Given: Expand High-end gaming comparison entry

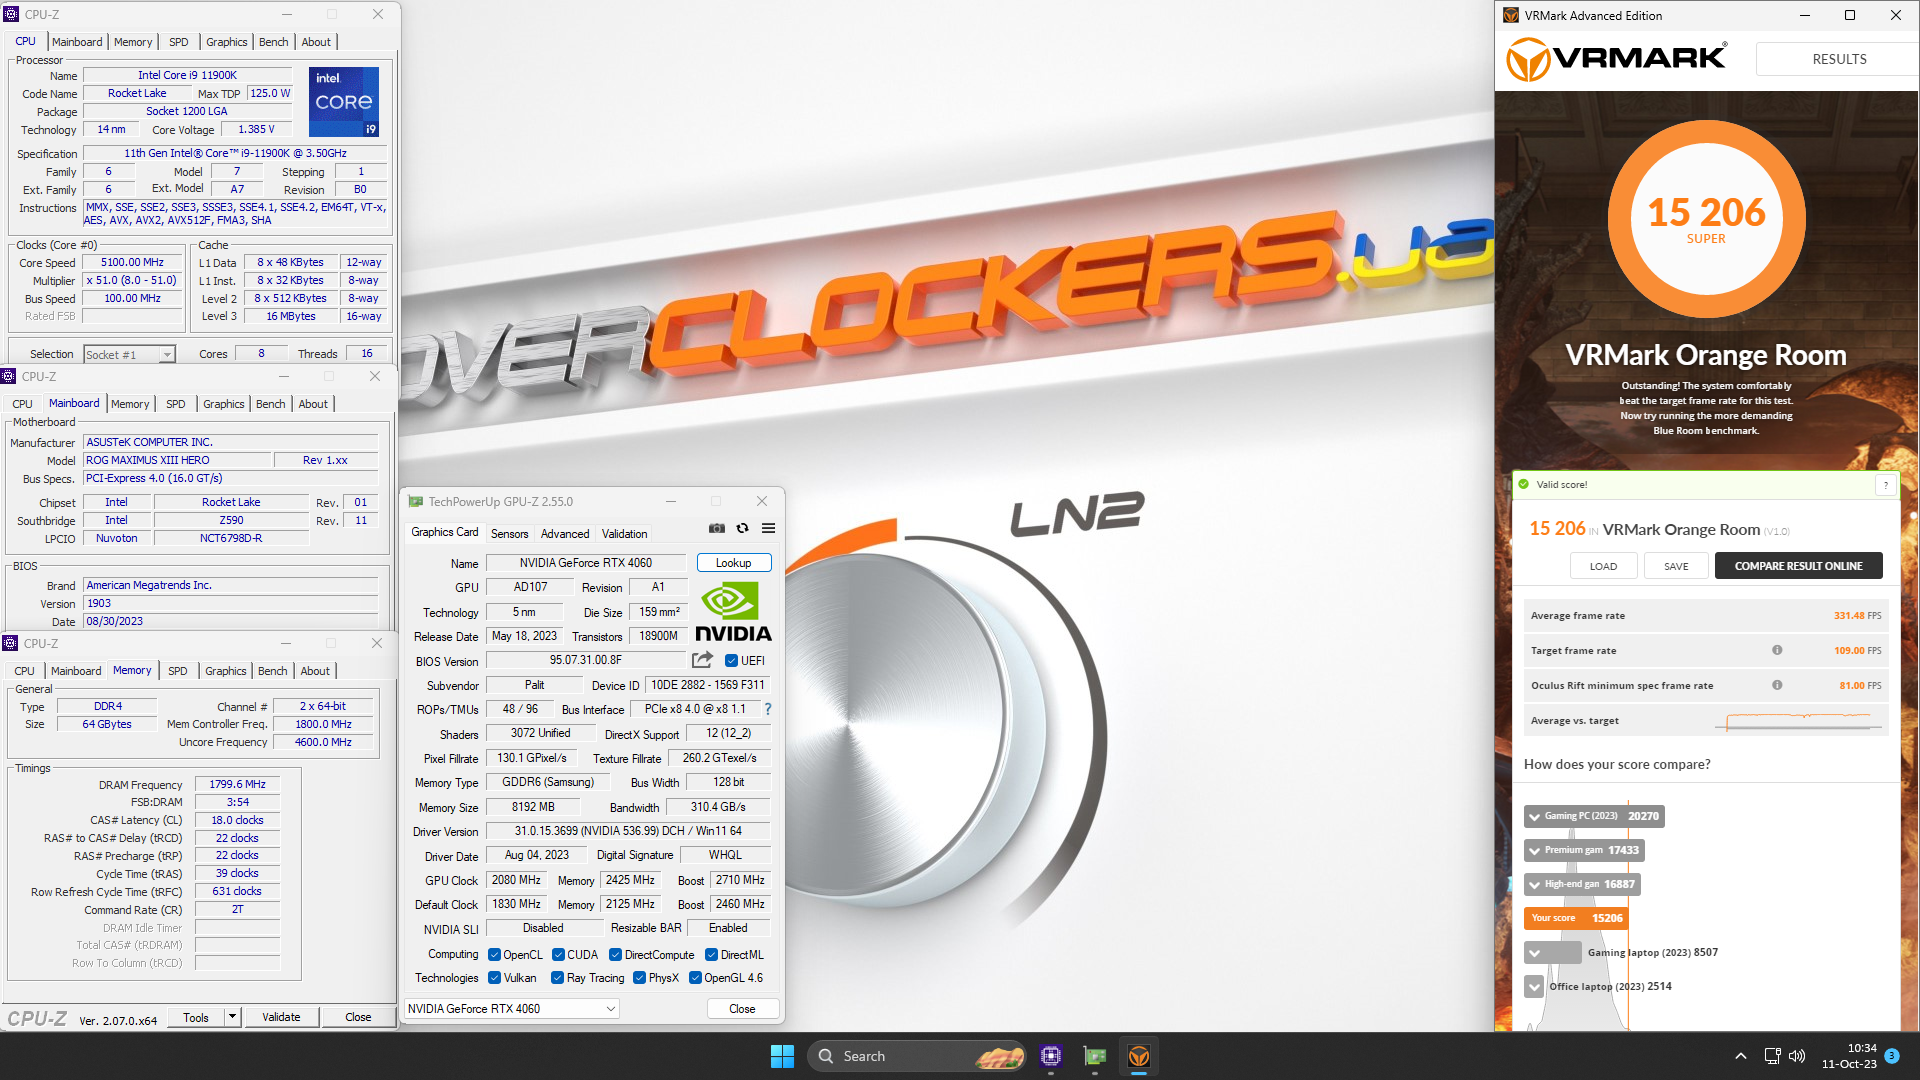Looking at the screenshot, I should coord(1534,884).
